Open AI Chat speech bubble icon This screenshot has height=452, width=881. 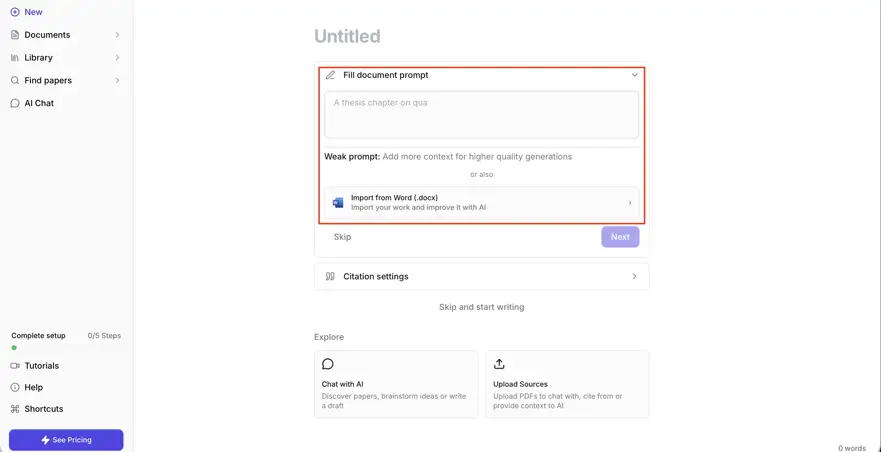(15, 103)
